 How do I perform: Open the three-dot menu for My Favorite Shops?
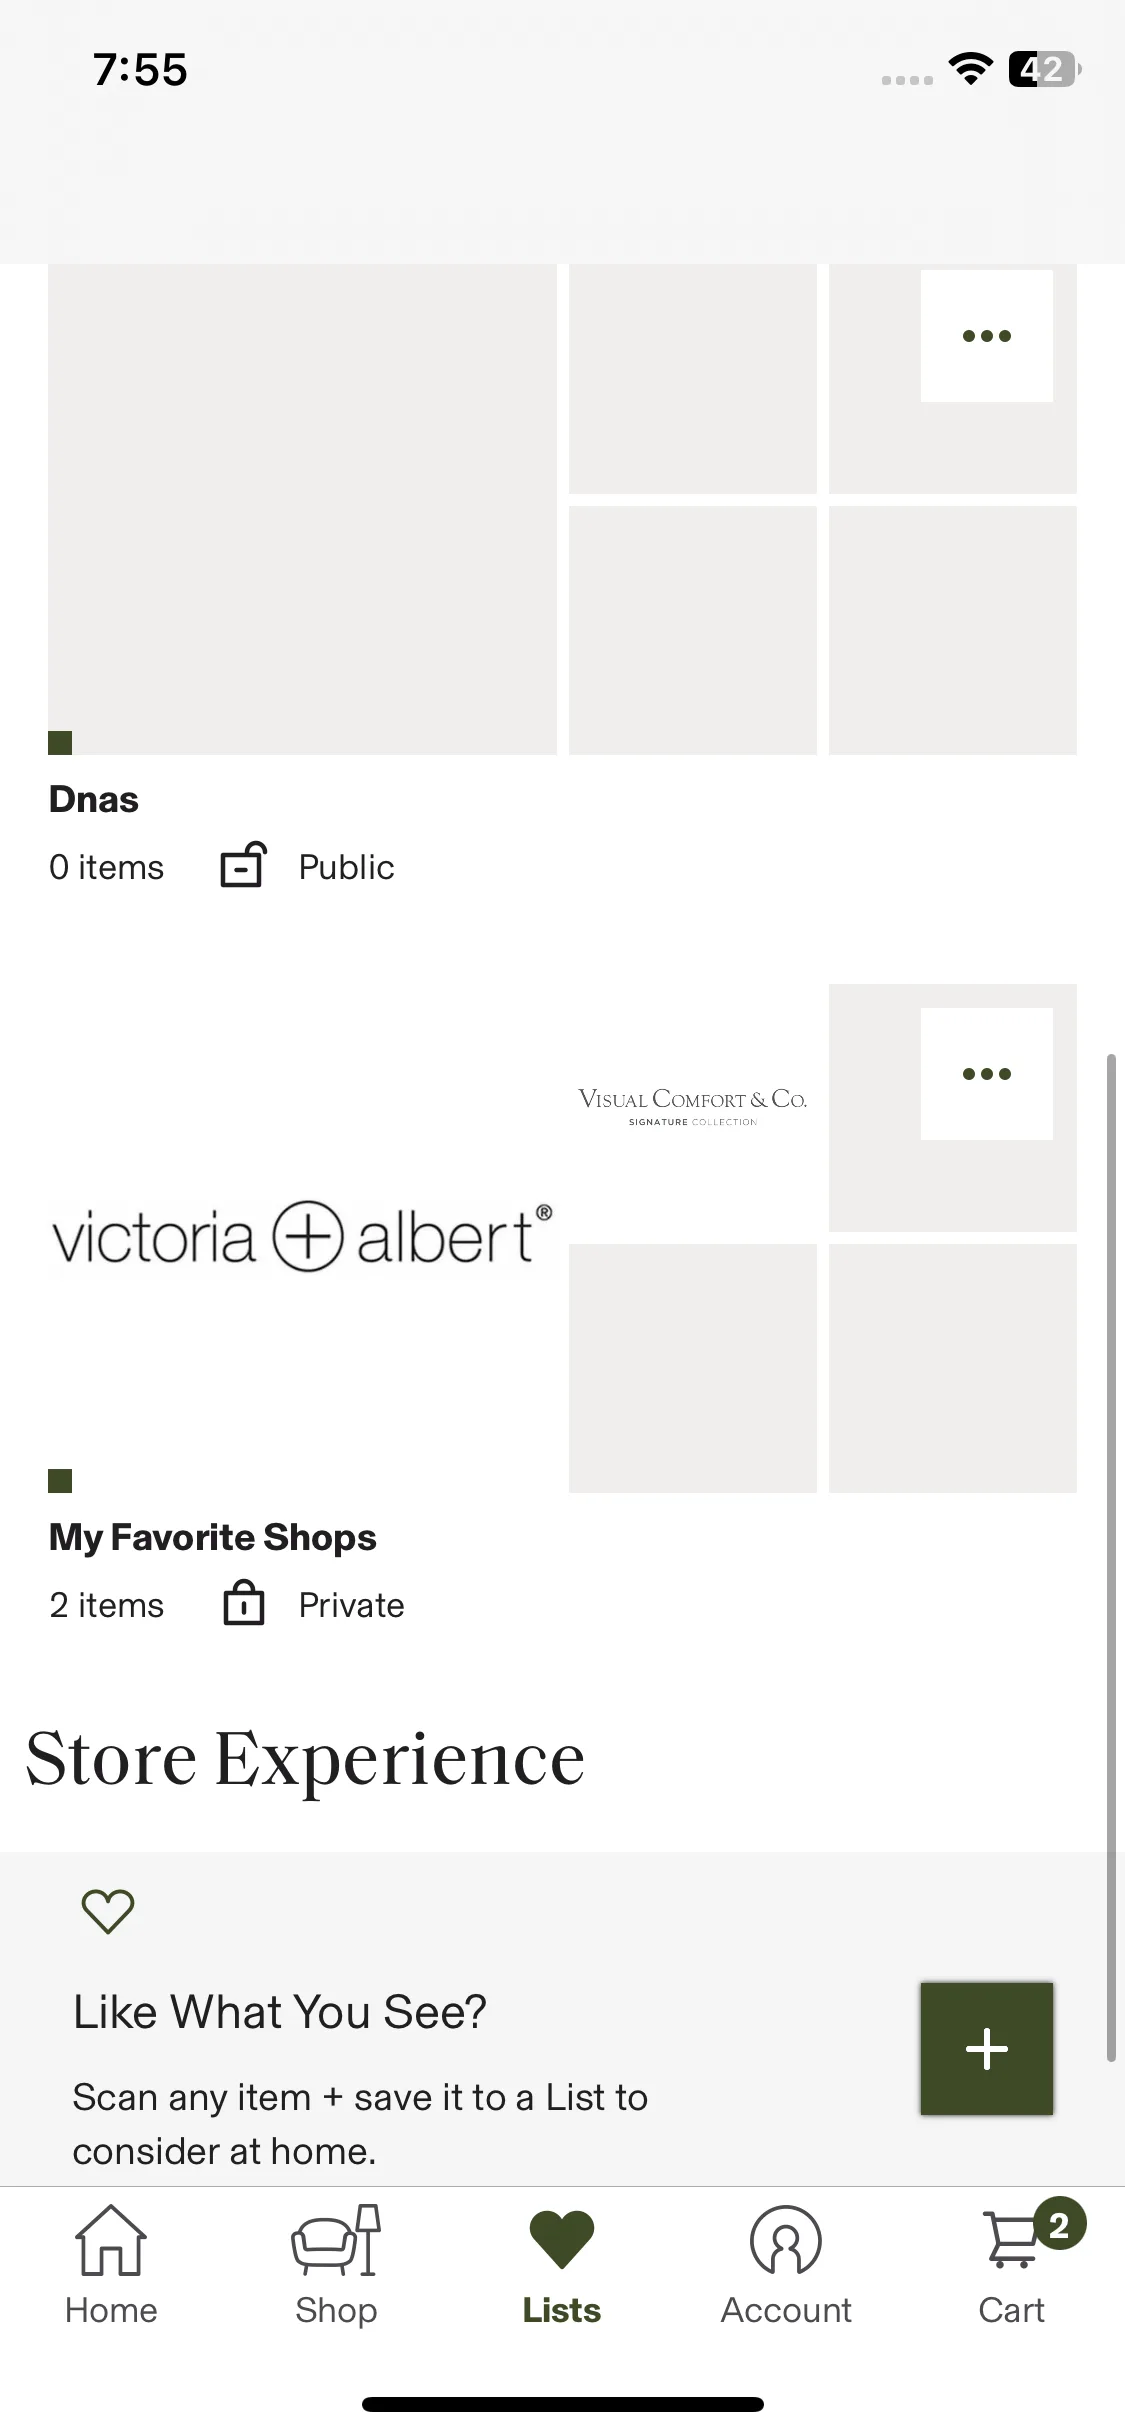986,1074
